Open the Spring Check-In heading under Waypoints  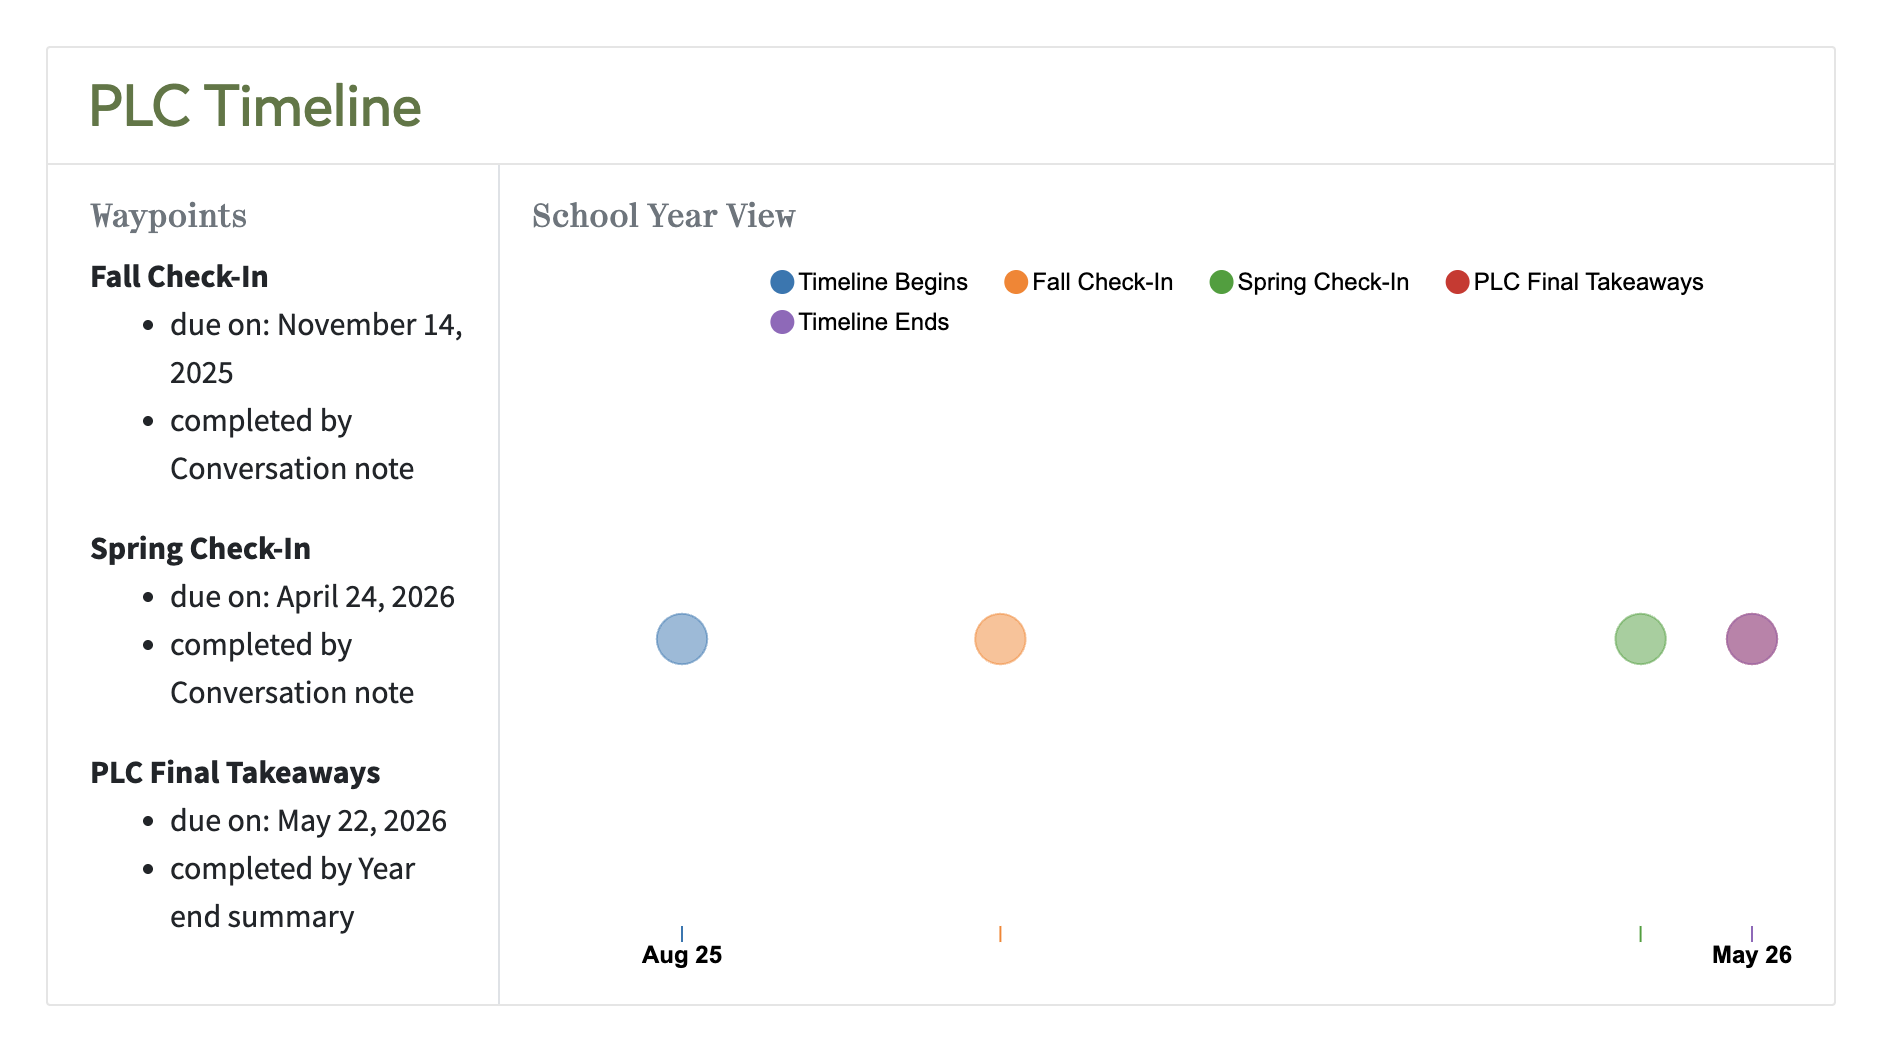(x=200, y=549)
